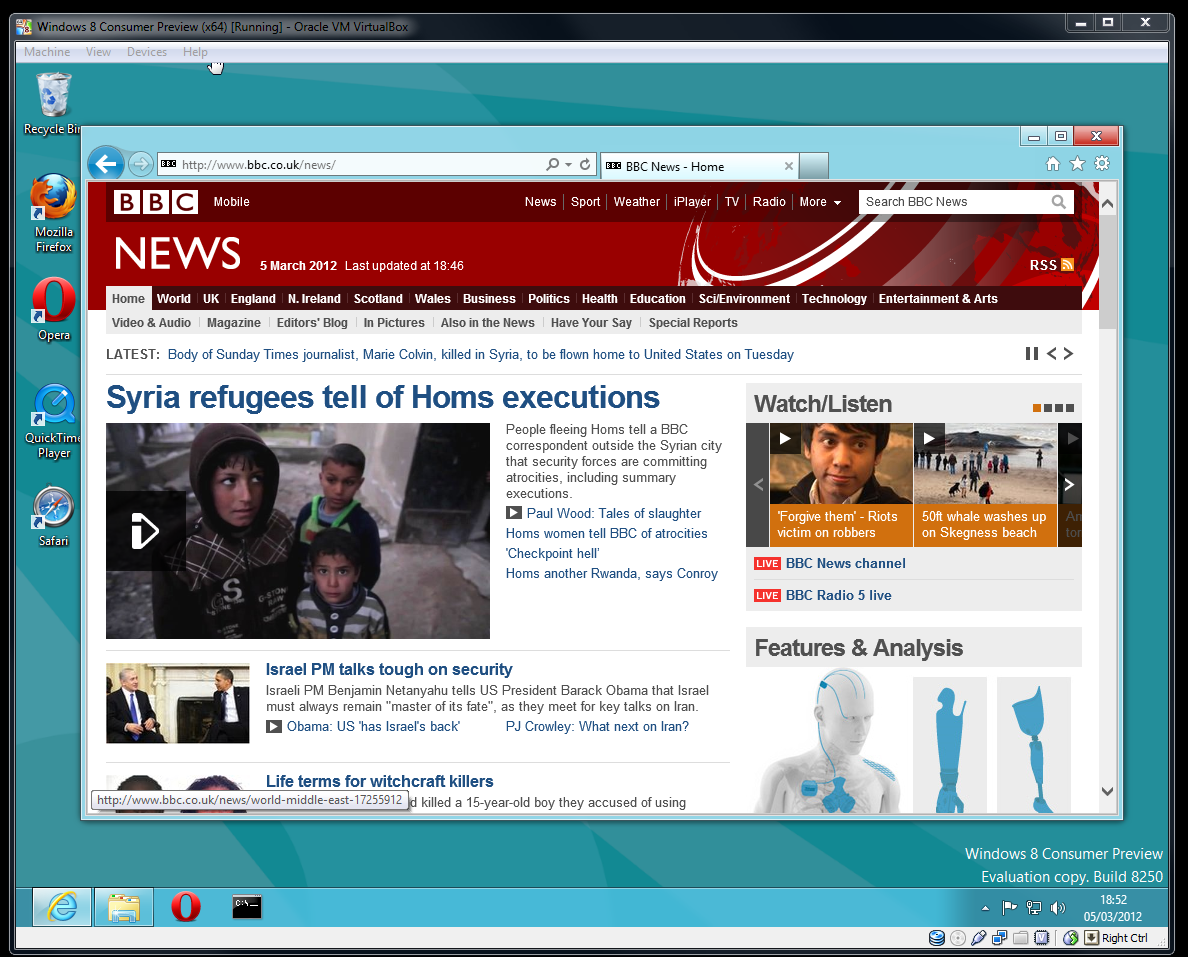Select Mozilla Firefox desktop shortcut
The height and width of the screenshot is (957, 1188).
click(53, 213)
